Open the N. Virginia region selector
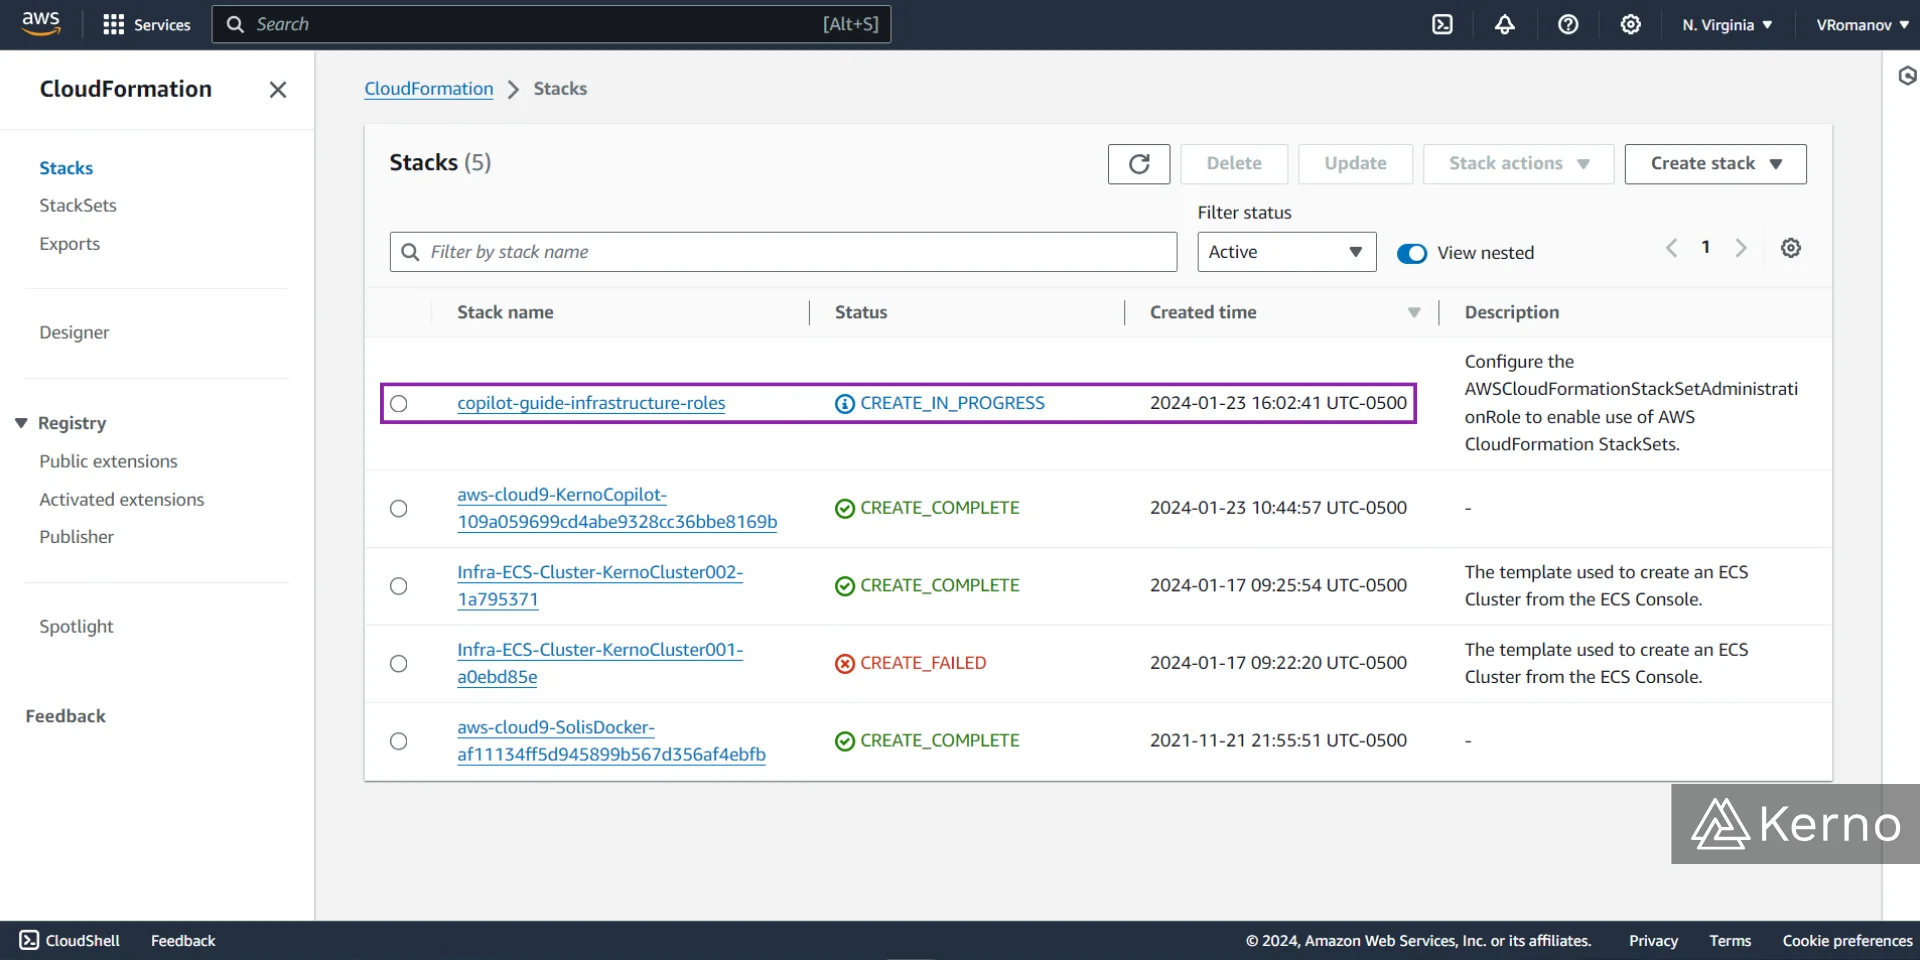The image size is (1920, 960). (x=1727, y=25)
